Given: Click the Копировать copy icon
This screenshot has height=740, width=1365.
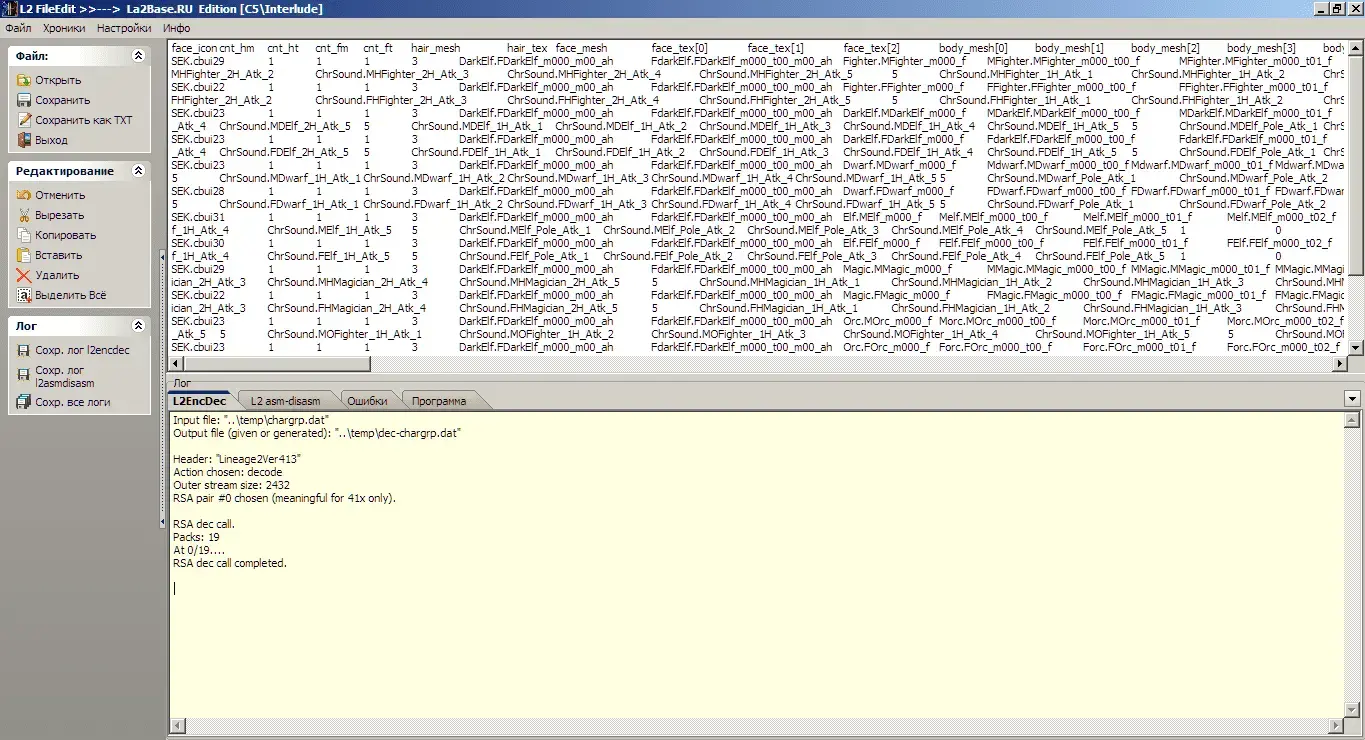Looking at the screenshot, I should (x=24, y=235).
